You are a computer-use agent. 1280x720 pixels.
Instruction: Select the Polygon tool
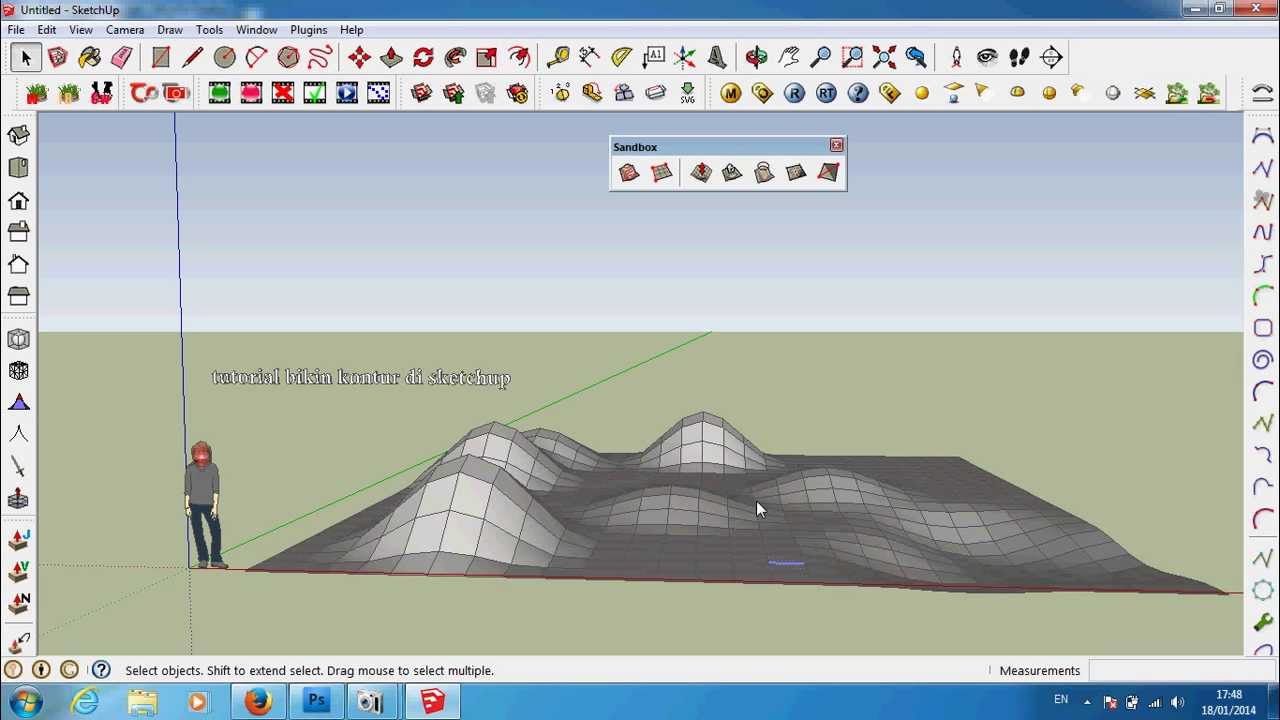pos(289,58)
